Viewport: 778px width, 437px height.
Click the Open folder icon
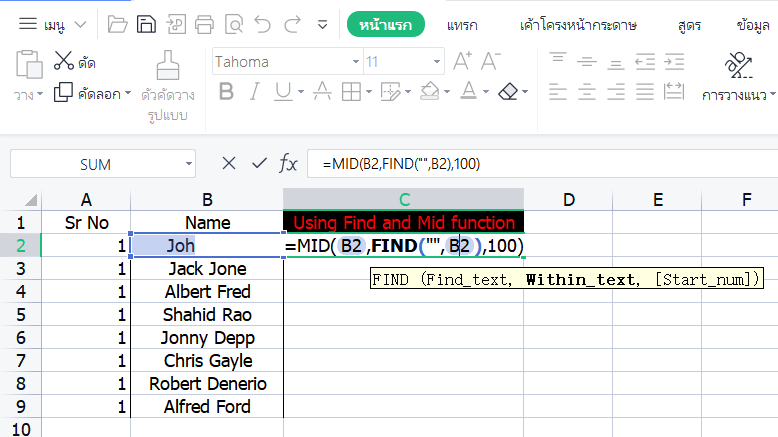point(117,24)
